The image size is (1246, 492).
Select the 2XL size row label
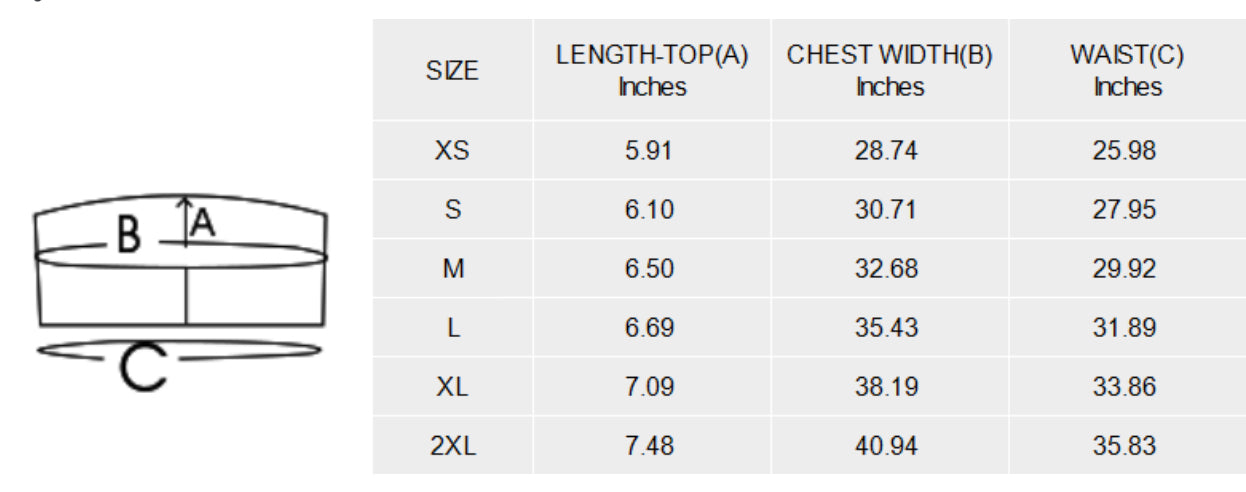click(x=452, y=446)
